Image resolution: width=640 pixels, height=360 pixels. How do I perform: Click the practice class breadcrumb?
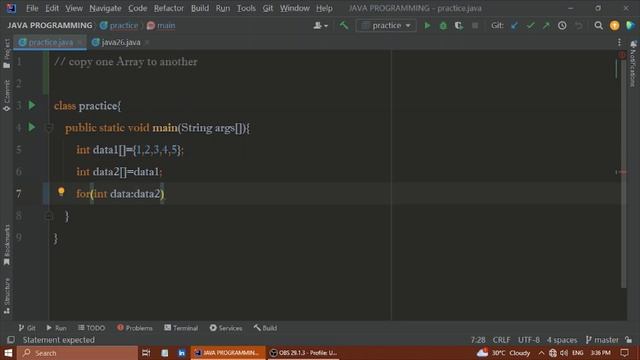(x=119, y=25)
